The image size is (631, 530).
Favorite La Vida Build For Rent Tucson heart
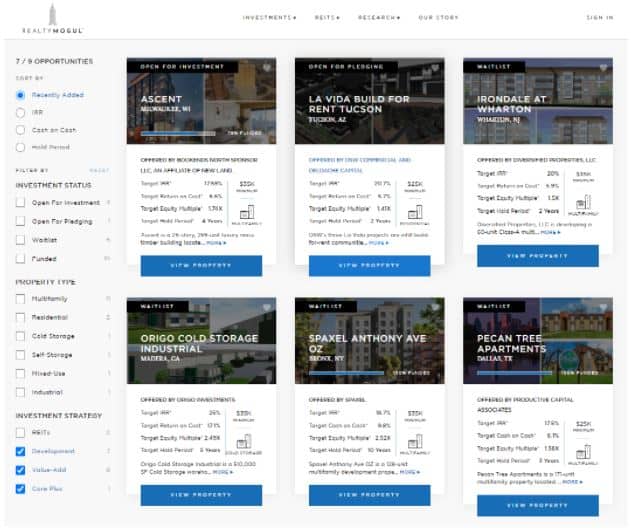(x=435, y=67)
